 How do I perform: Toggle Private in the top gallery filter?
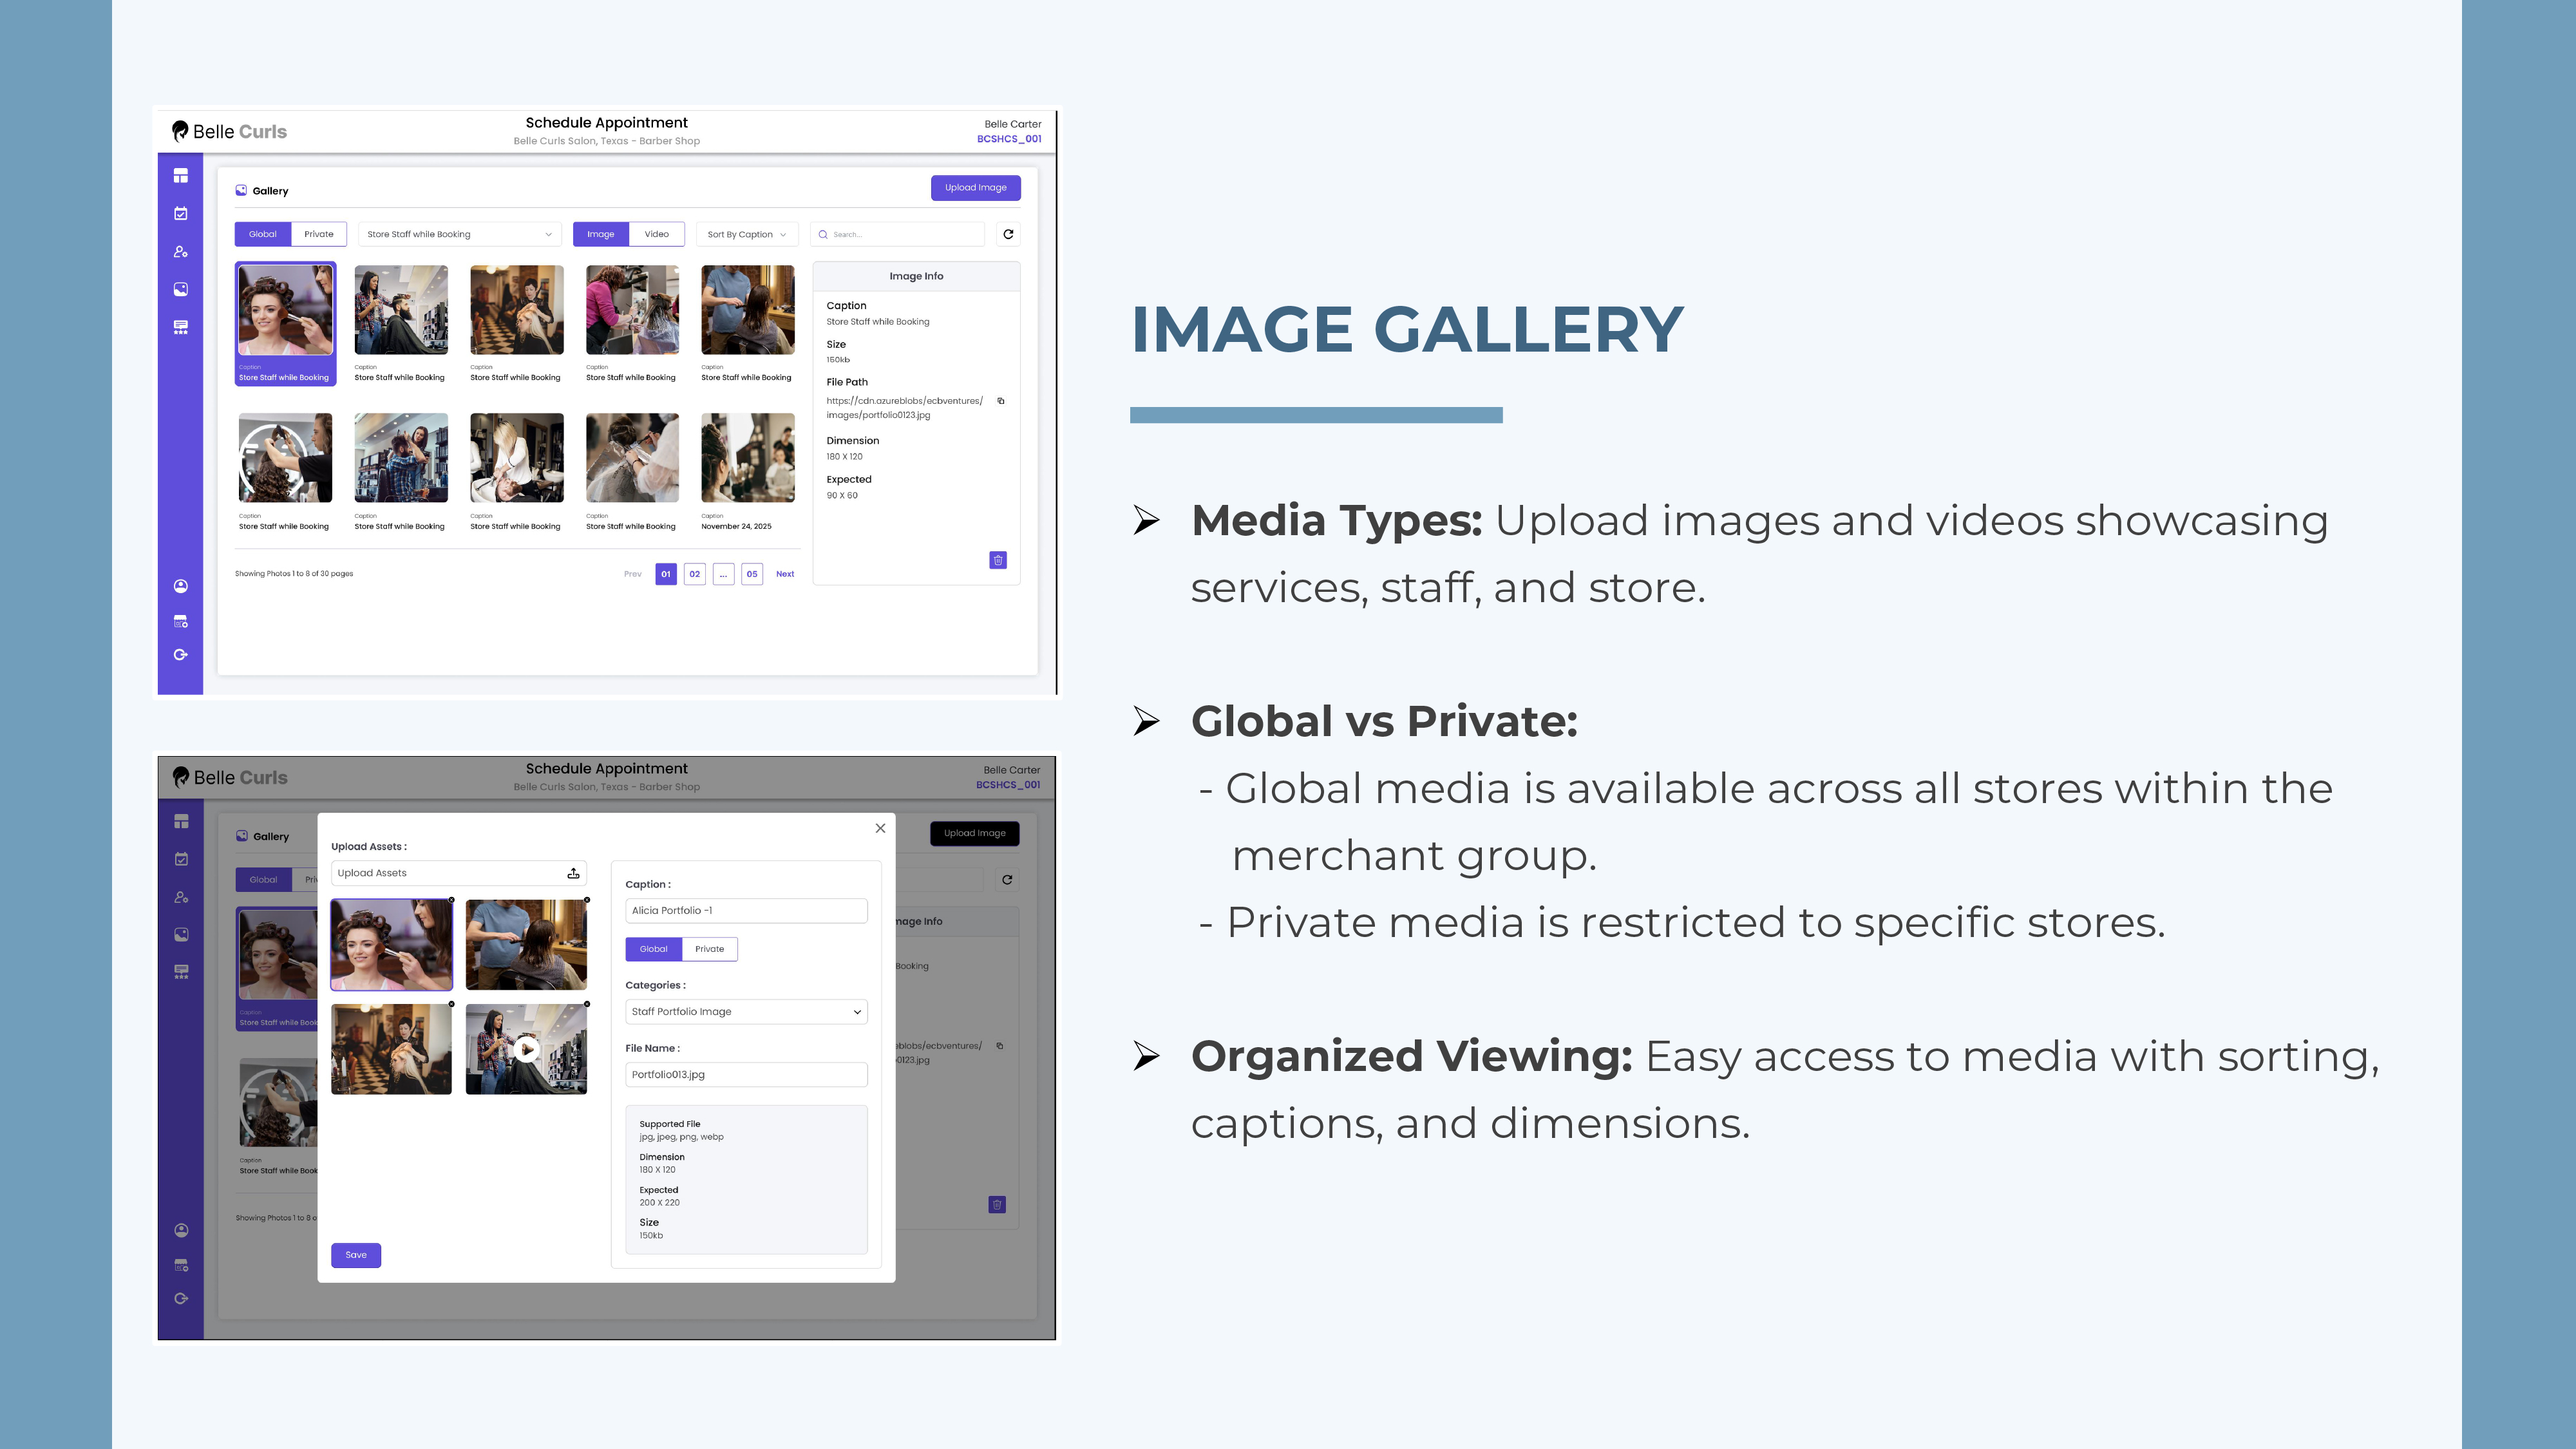click(319, 234)
